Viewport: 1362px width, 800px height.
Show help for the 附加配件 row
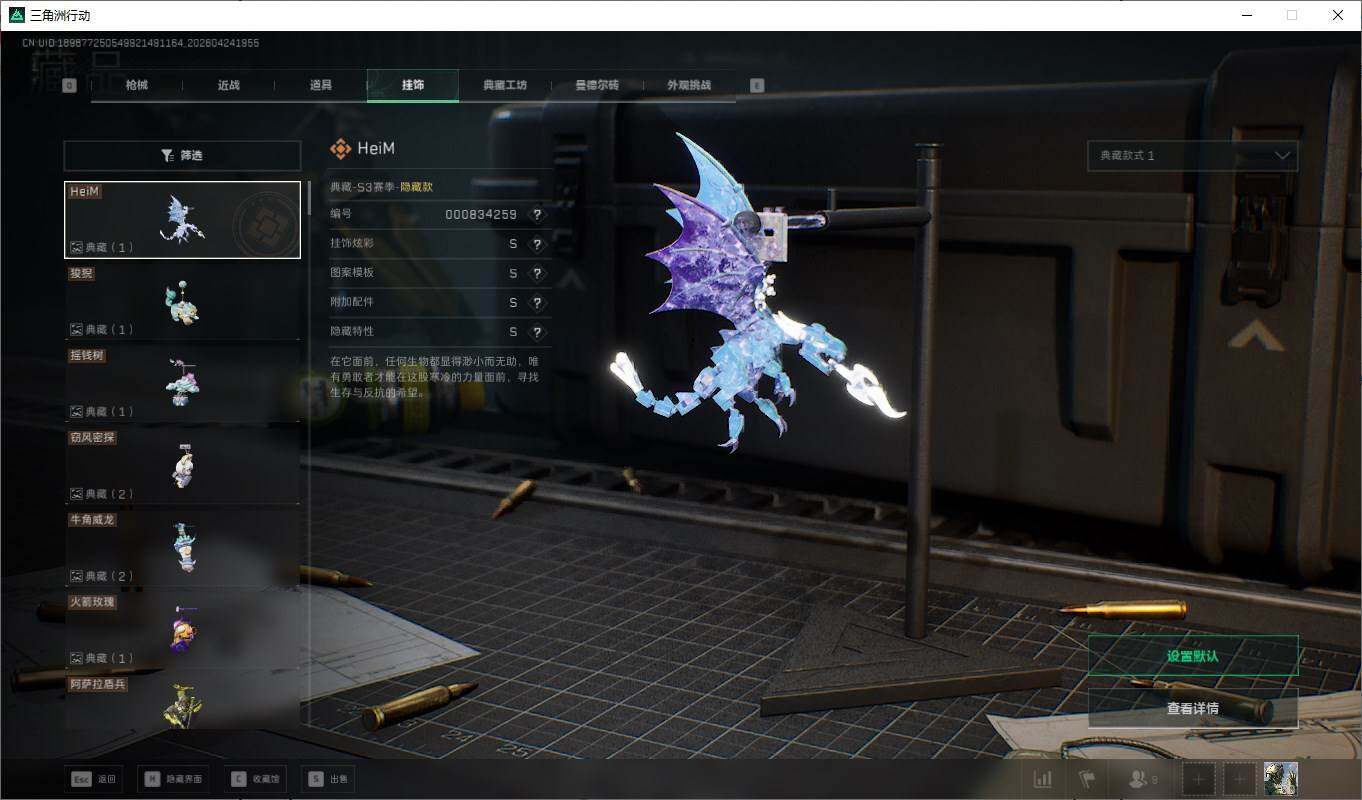click(538, 302)
